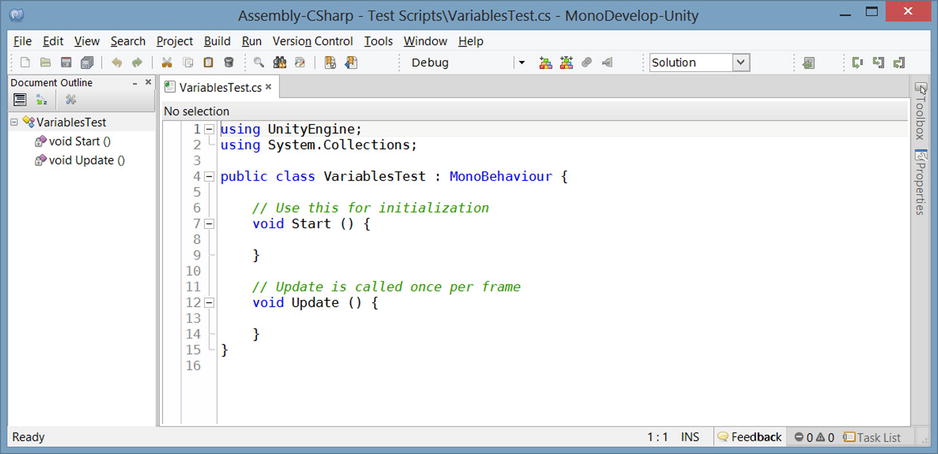Open the Build menu

click(x=217, y=41)
